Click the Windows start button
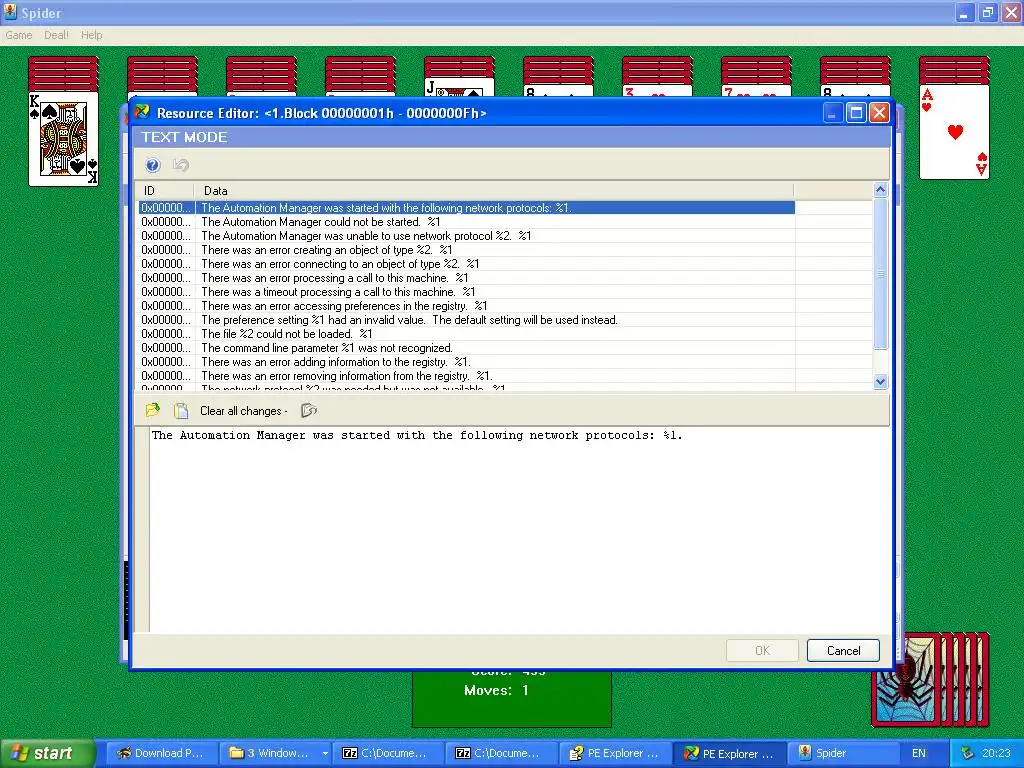The width and height of the screenshot is (1024, 768). [47, 753]
